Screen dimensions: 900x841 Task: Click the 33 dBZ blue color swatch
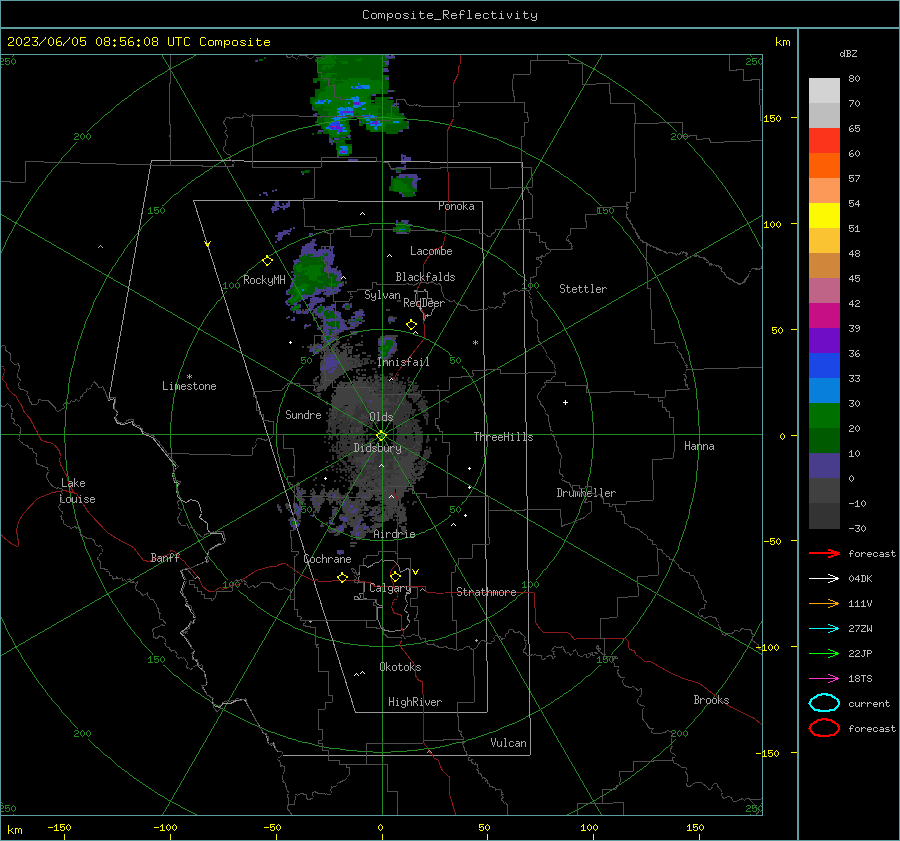click(824, 365)
